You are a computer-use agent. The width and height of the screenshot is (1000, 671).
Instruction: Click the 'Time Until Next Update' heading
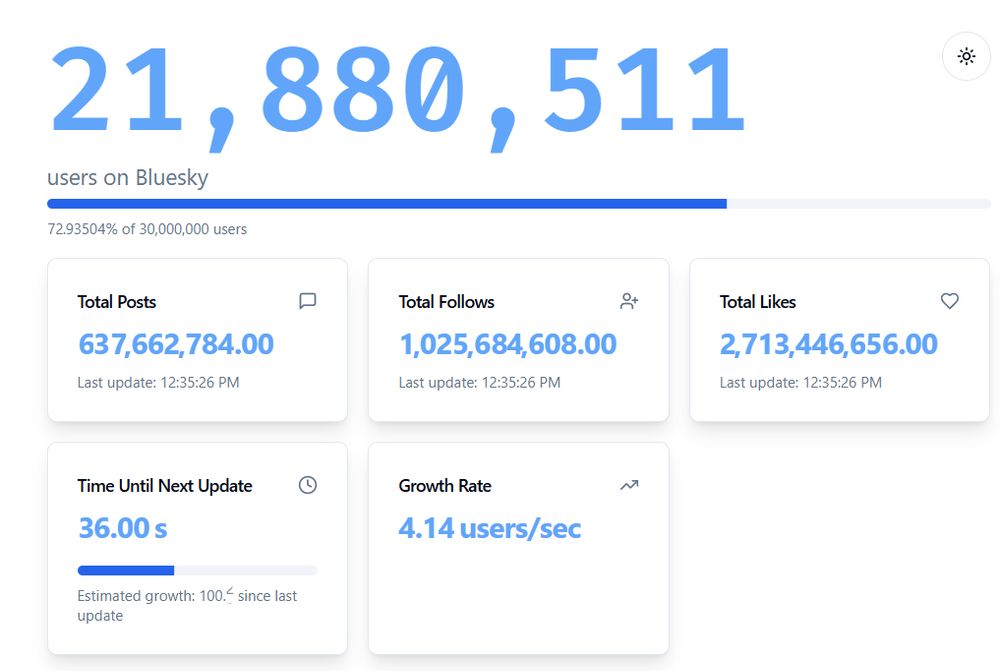tap(165, 486)
